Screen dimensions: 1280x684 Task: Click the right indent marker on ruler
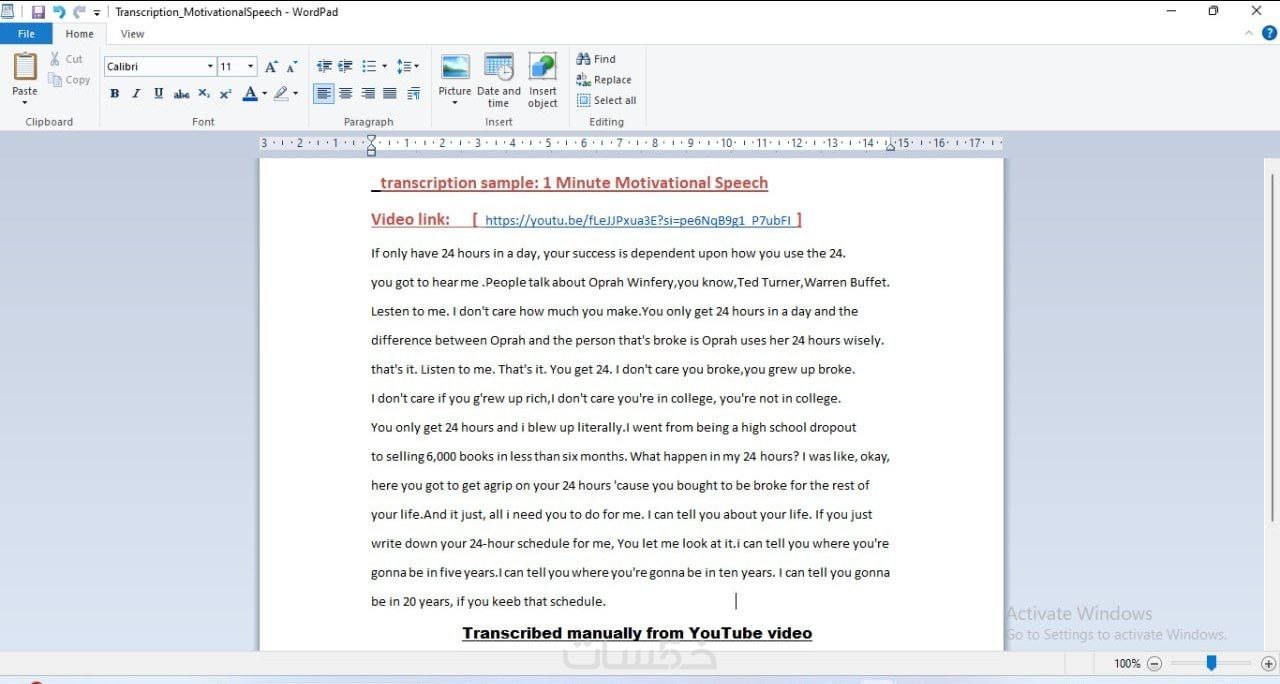tap(890, 147)
